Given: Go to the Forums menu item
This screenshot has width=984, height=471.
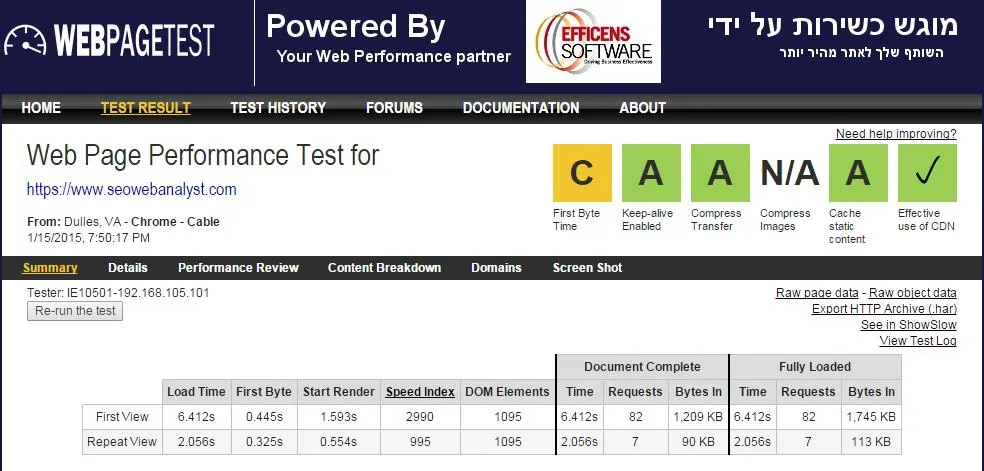Looking at the screenshot, I should tap(394, 108).
